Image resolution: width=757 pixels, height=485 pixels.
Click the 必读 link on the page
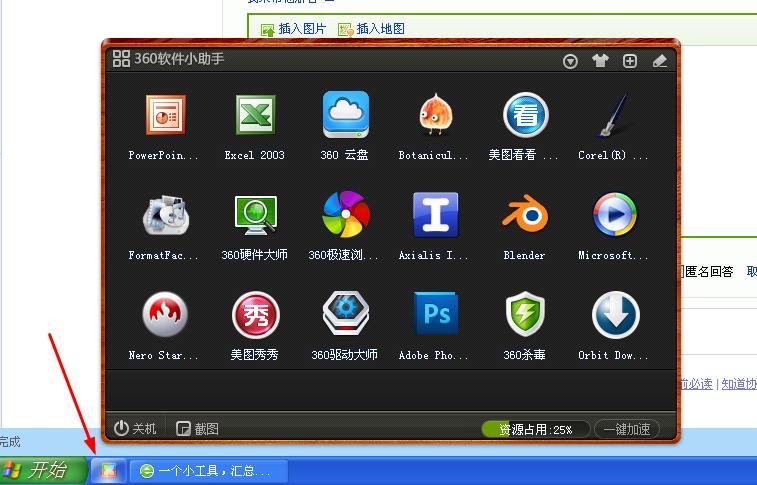click(696, 384)
